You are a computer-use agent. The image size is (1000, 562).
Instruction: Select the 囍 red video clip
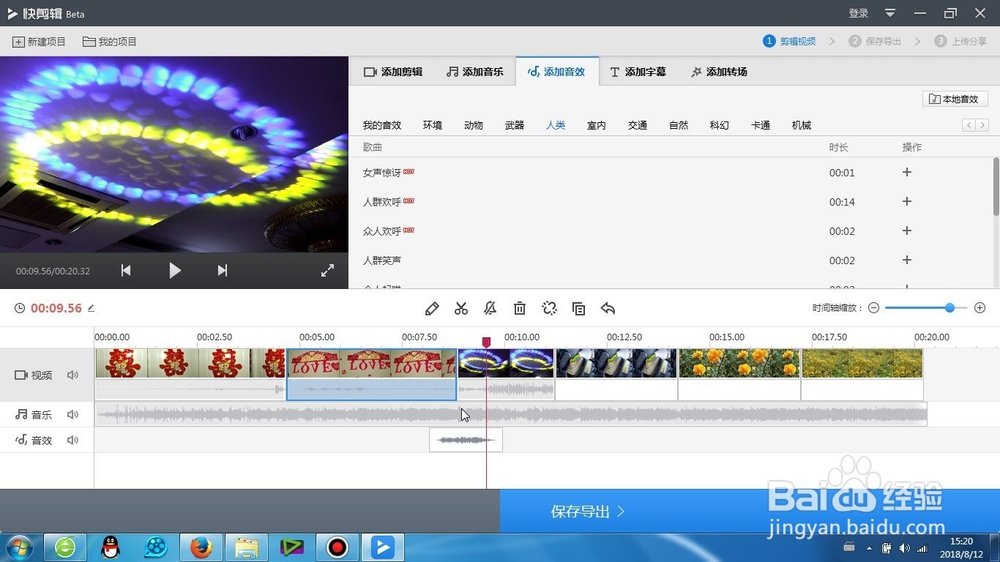click(x=190, y=374)
